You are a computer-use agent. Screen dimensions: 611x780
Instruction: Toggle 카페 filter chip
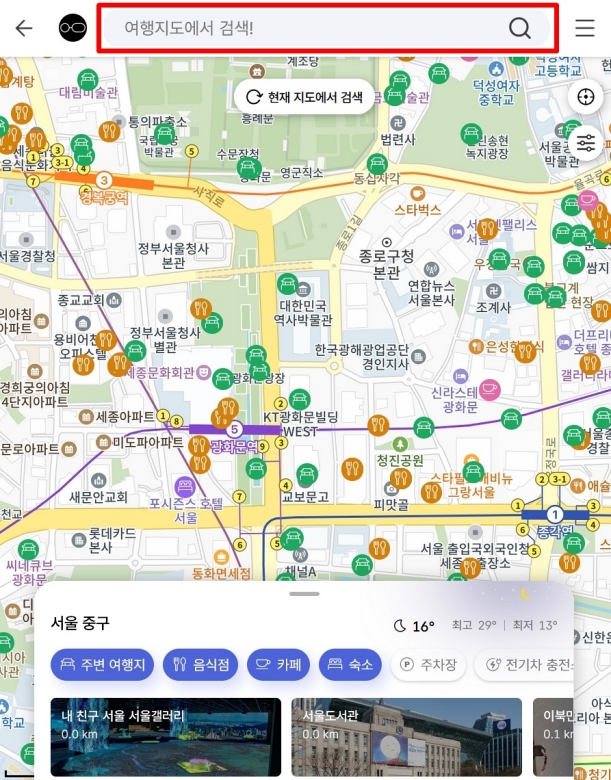click(278, 664)
